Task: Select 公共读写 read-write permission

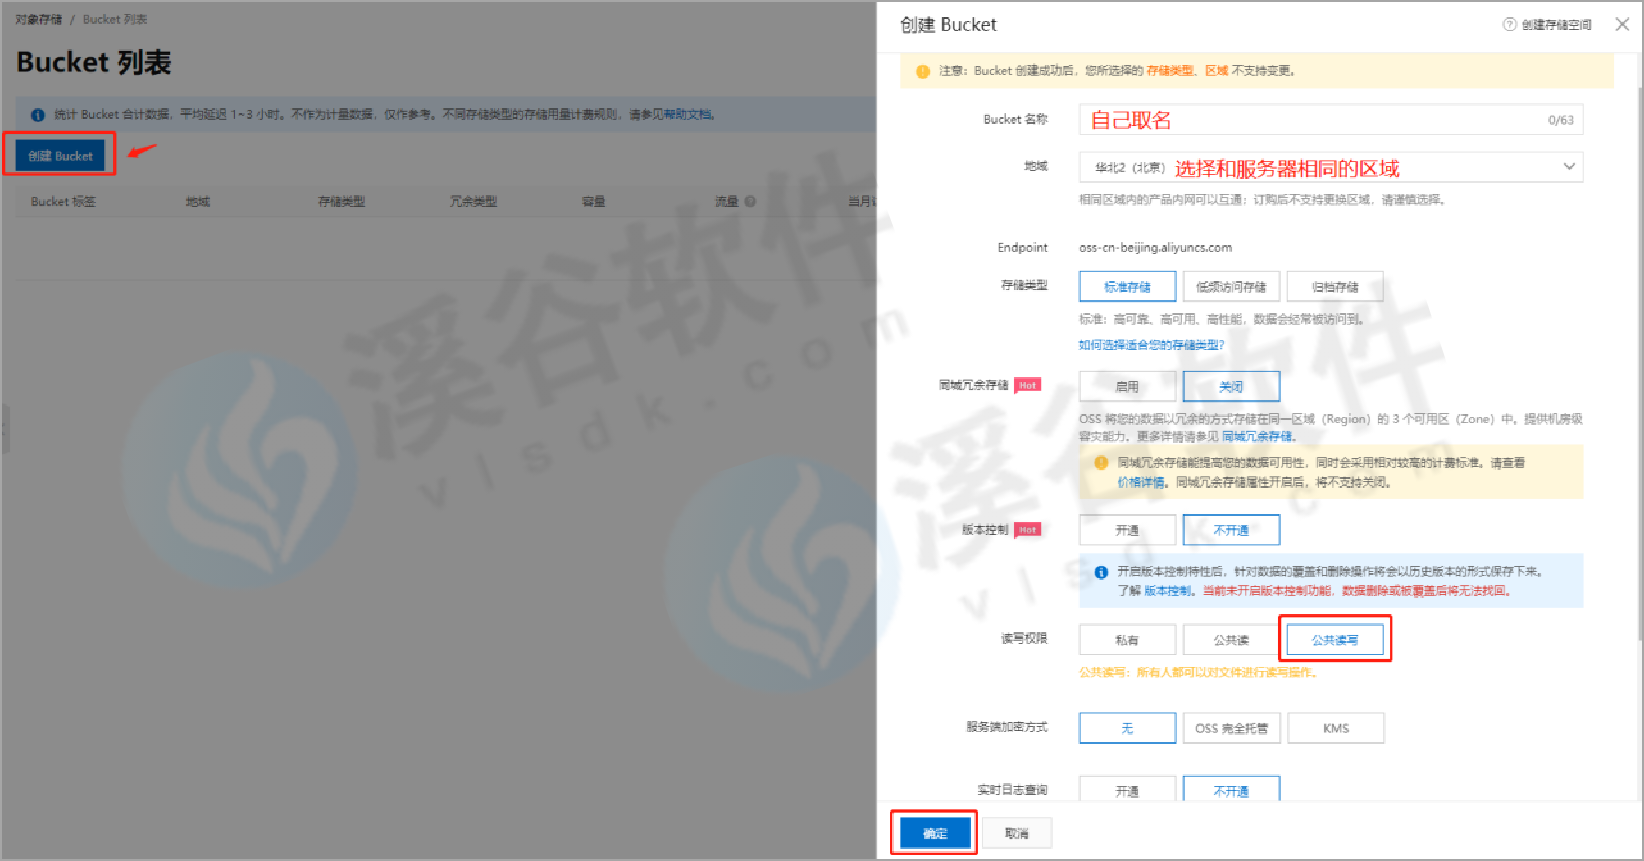Action: (x=1334, y=640)
